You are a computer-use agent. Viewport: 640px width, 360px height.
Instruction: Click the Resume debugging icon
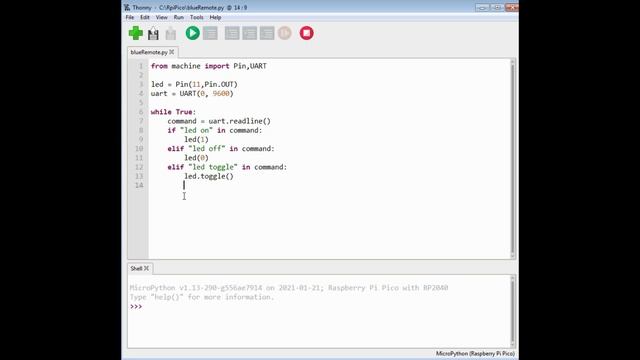coord(284,33)
